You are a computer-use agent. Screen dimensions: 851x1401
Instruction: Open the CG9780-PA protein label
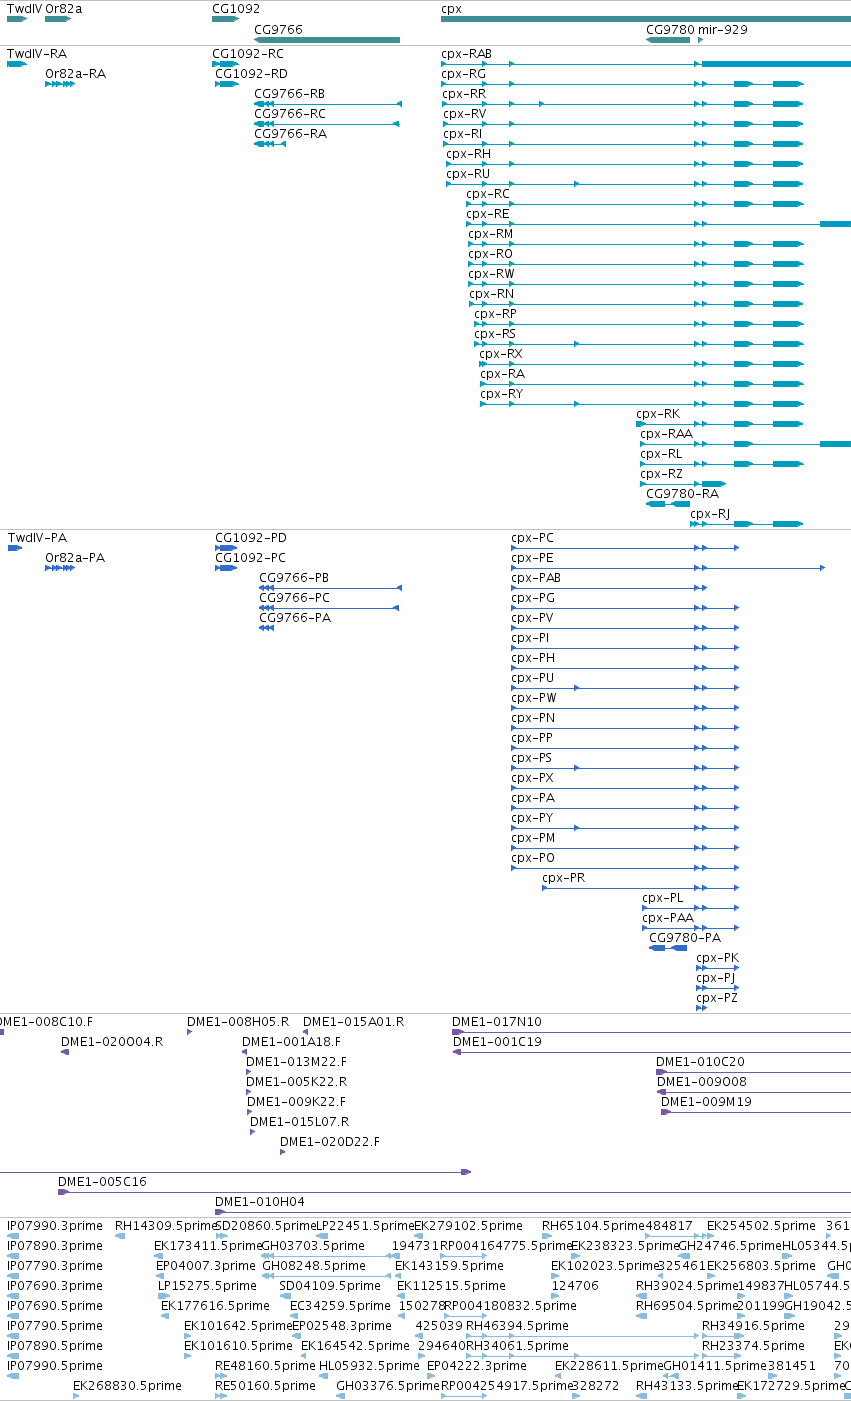click(685, 938)
